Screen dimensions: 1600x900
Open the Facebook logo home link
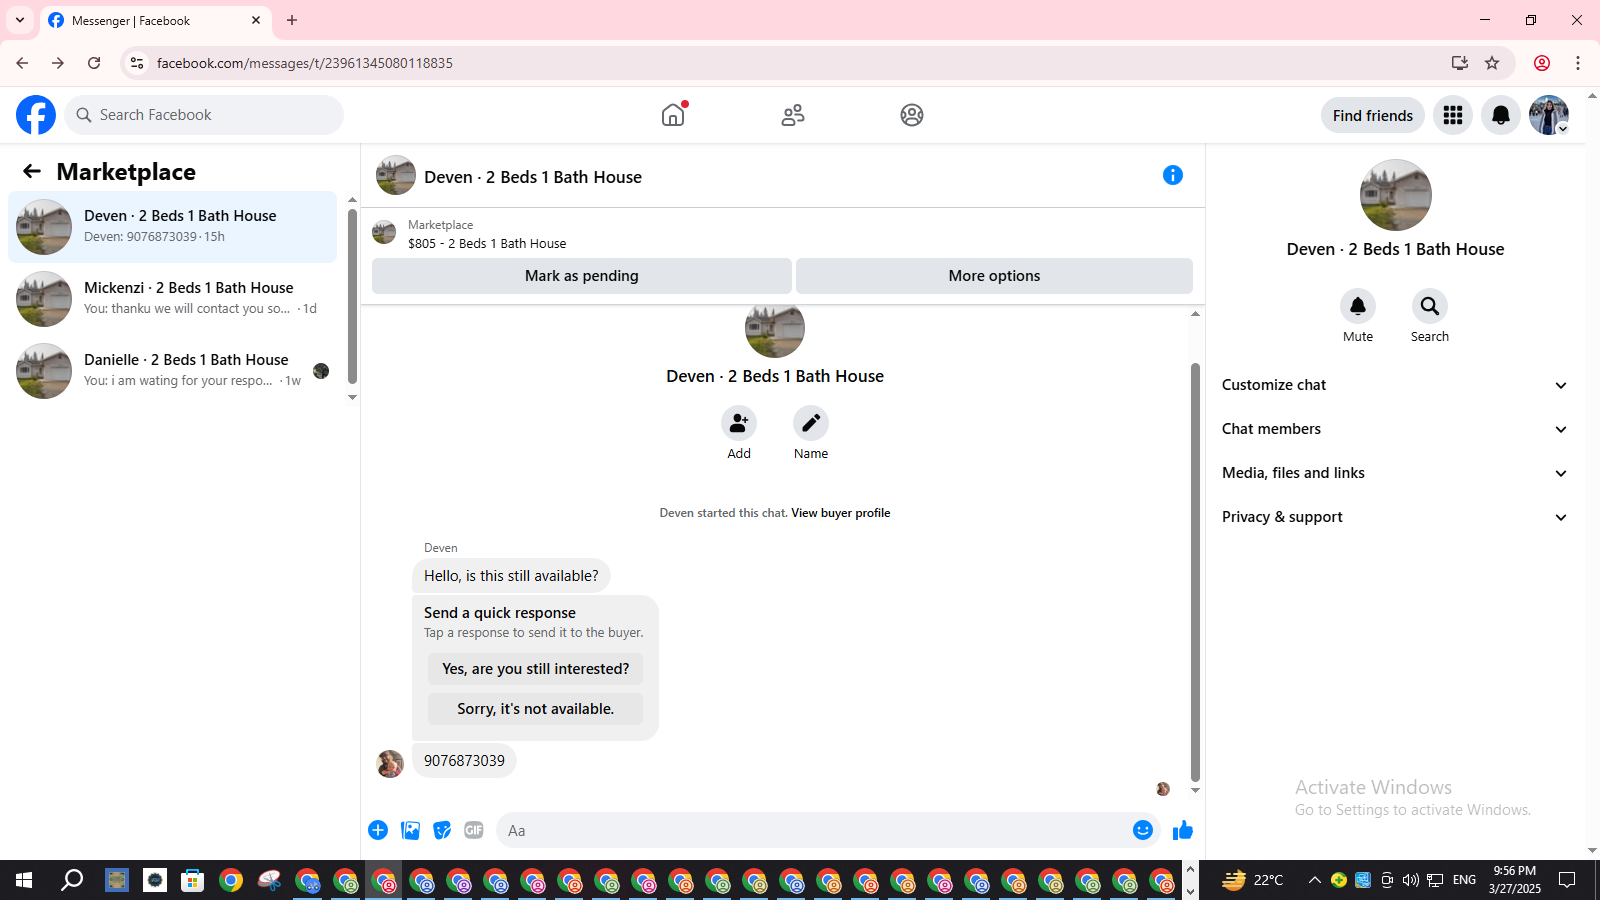click(x=36, y=115)
